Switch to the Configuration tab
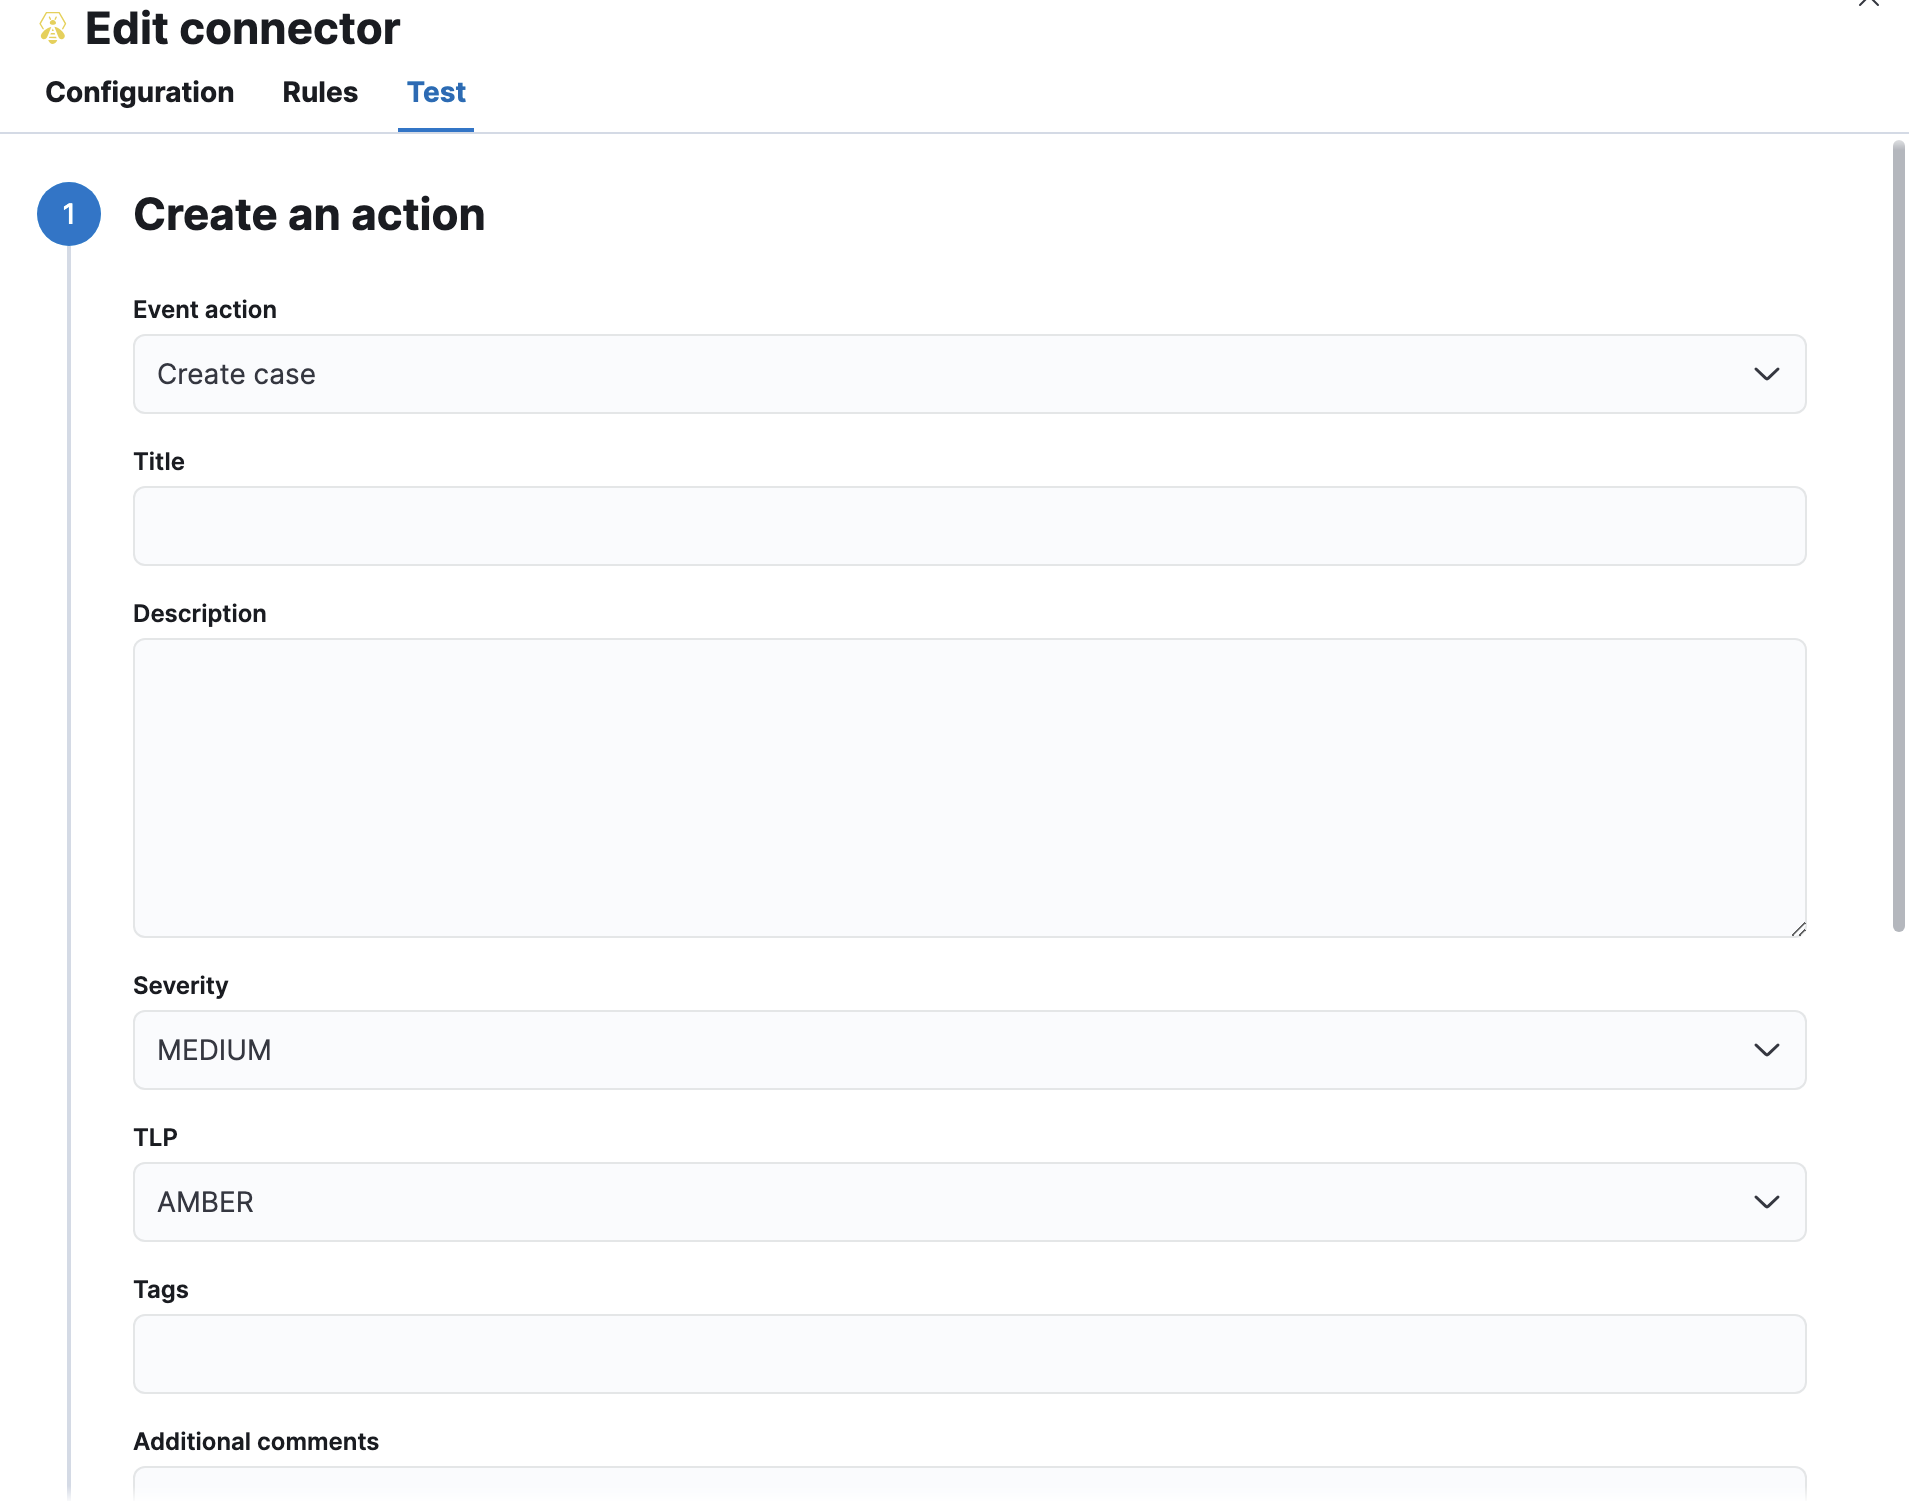 point(139,92)
